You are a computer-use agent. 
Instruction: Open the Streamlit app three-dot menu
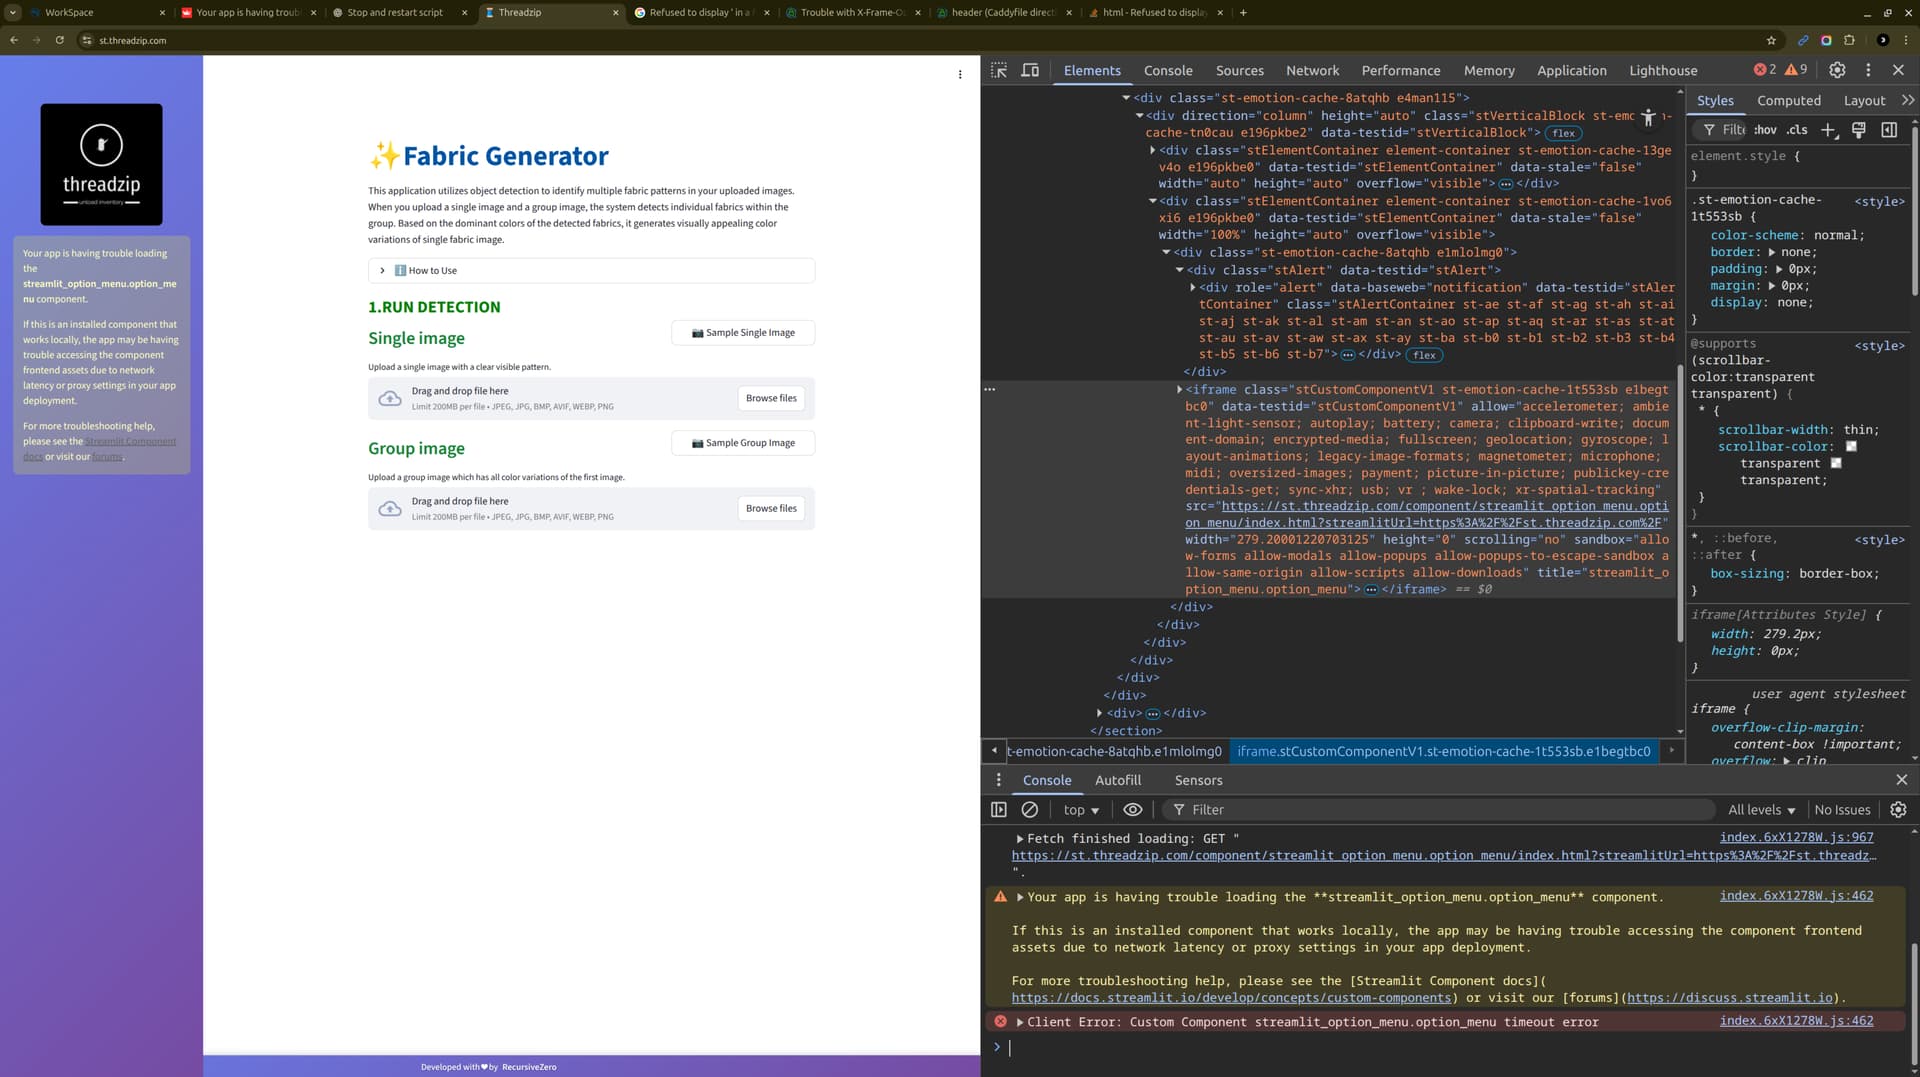pos(960,75)
